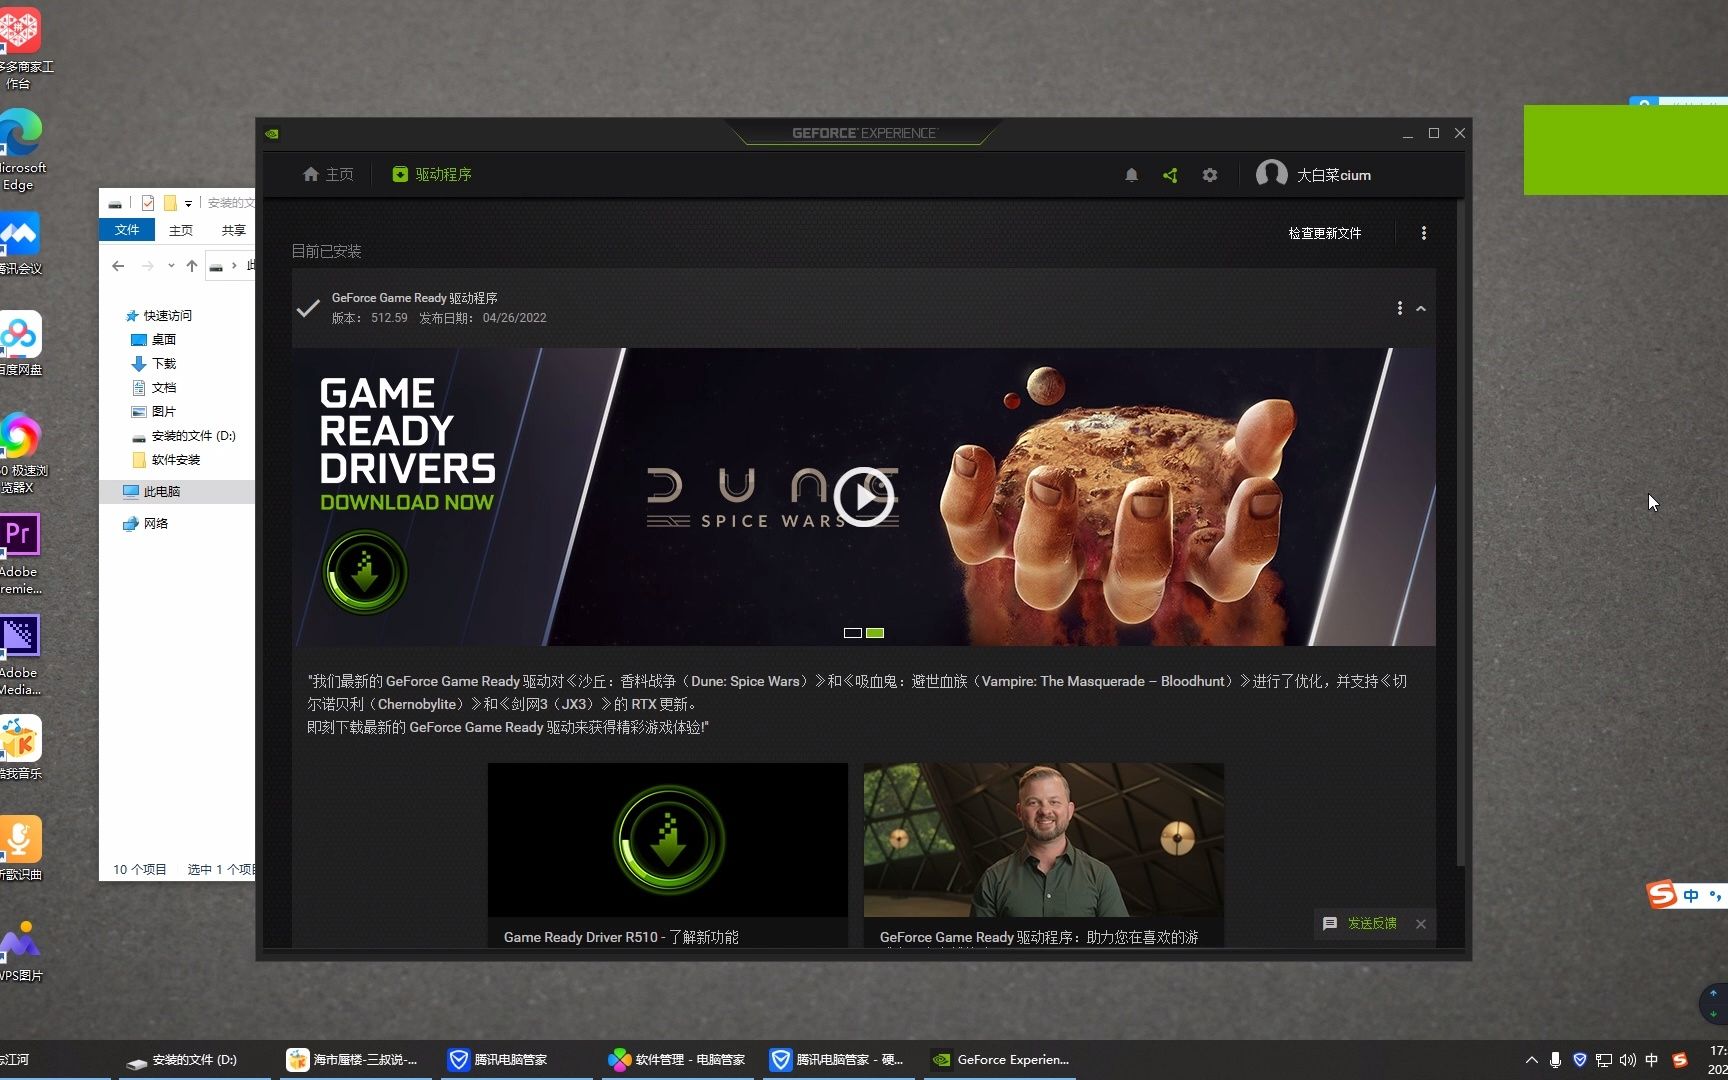The height and width of the screenshot is (1080, 1728).
Task: Open the installed driver's three-dot menu
Action: tap(1399, 308)
